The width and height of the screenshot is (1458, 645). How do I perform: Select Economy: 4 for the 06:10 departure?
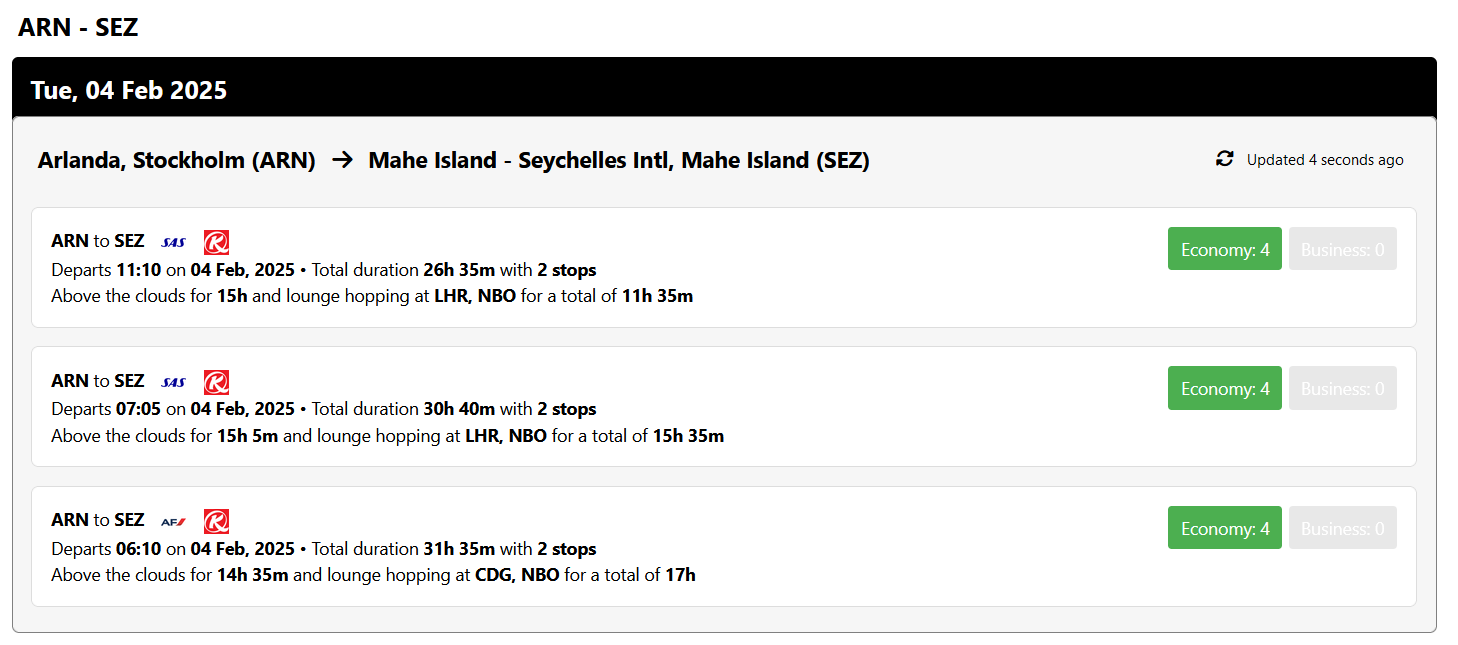[x=1224, y=528]
